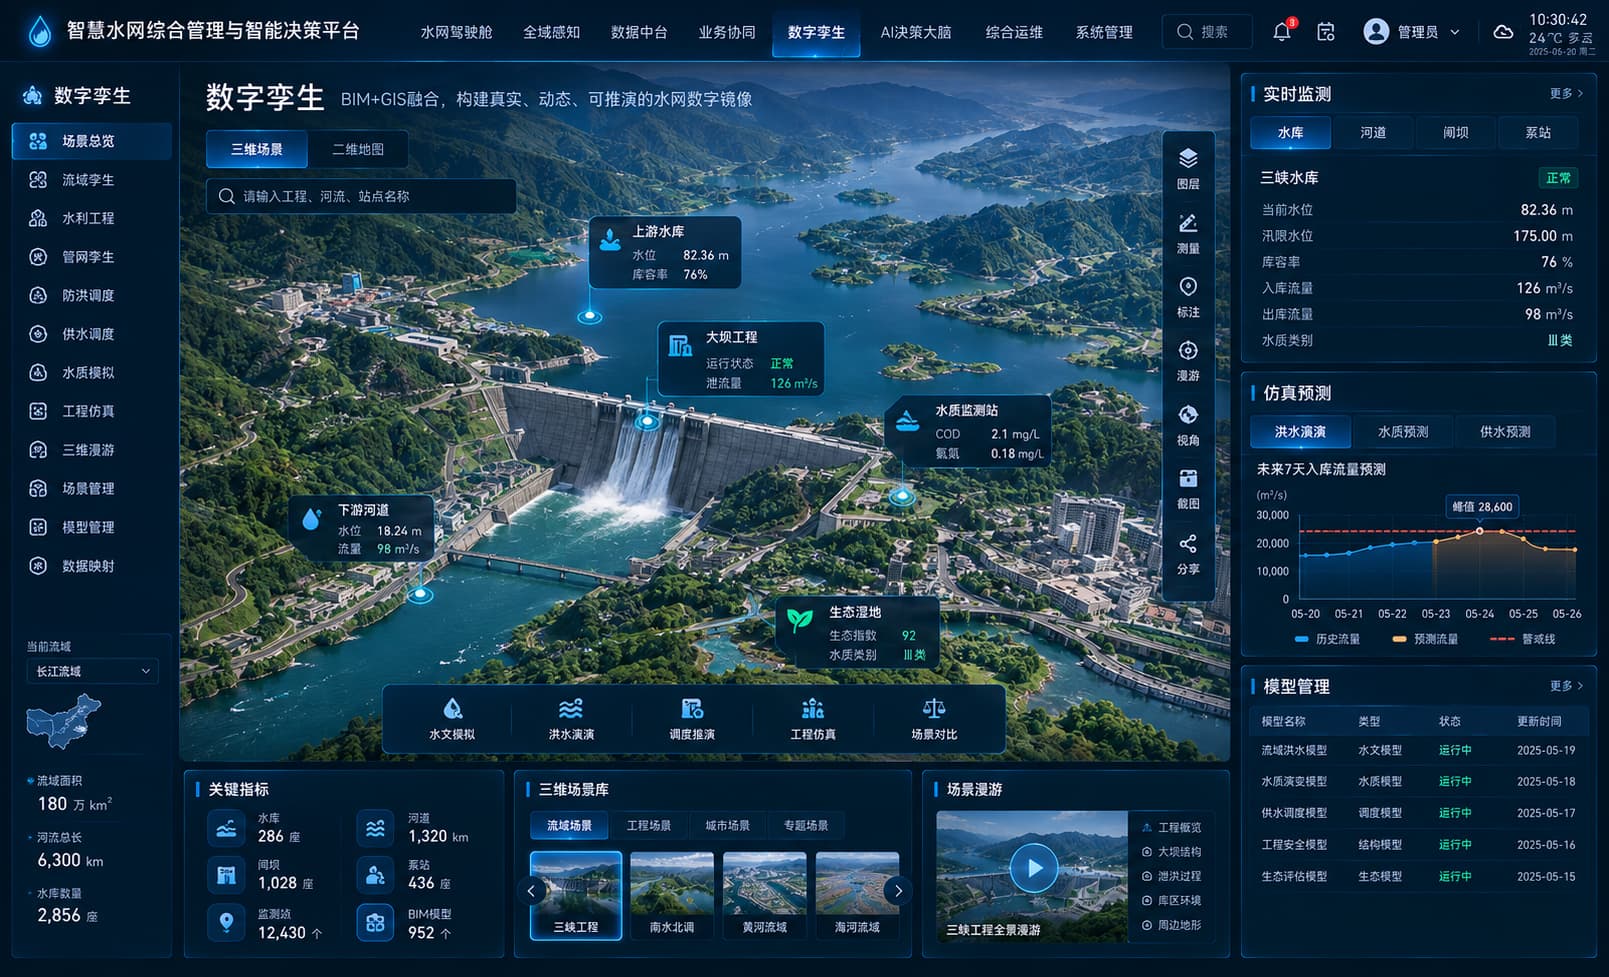Image resolution: width=1609 pixels, height=977 pixels.
Task: Expand the 长江流域 basin dropdown
Action: point(92,671)
